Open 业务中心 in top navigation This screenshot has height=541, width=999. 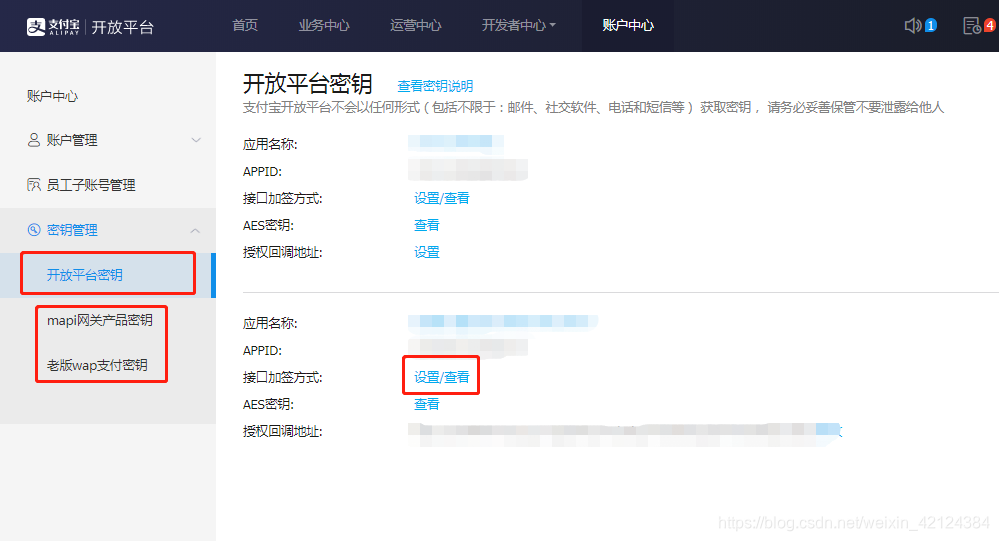(x=324, y=25)
